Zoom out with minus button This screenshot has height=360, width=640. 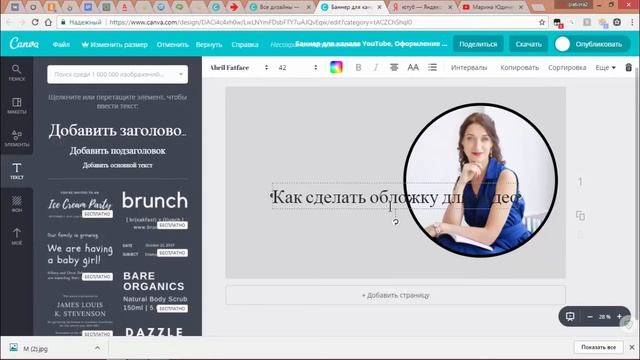[x=590, y=317]
